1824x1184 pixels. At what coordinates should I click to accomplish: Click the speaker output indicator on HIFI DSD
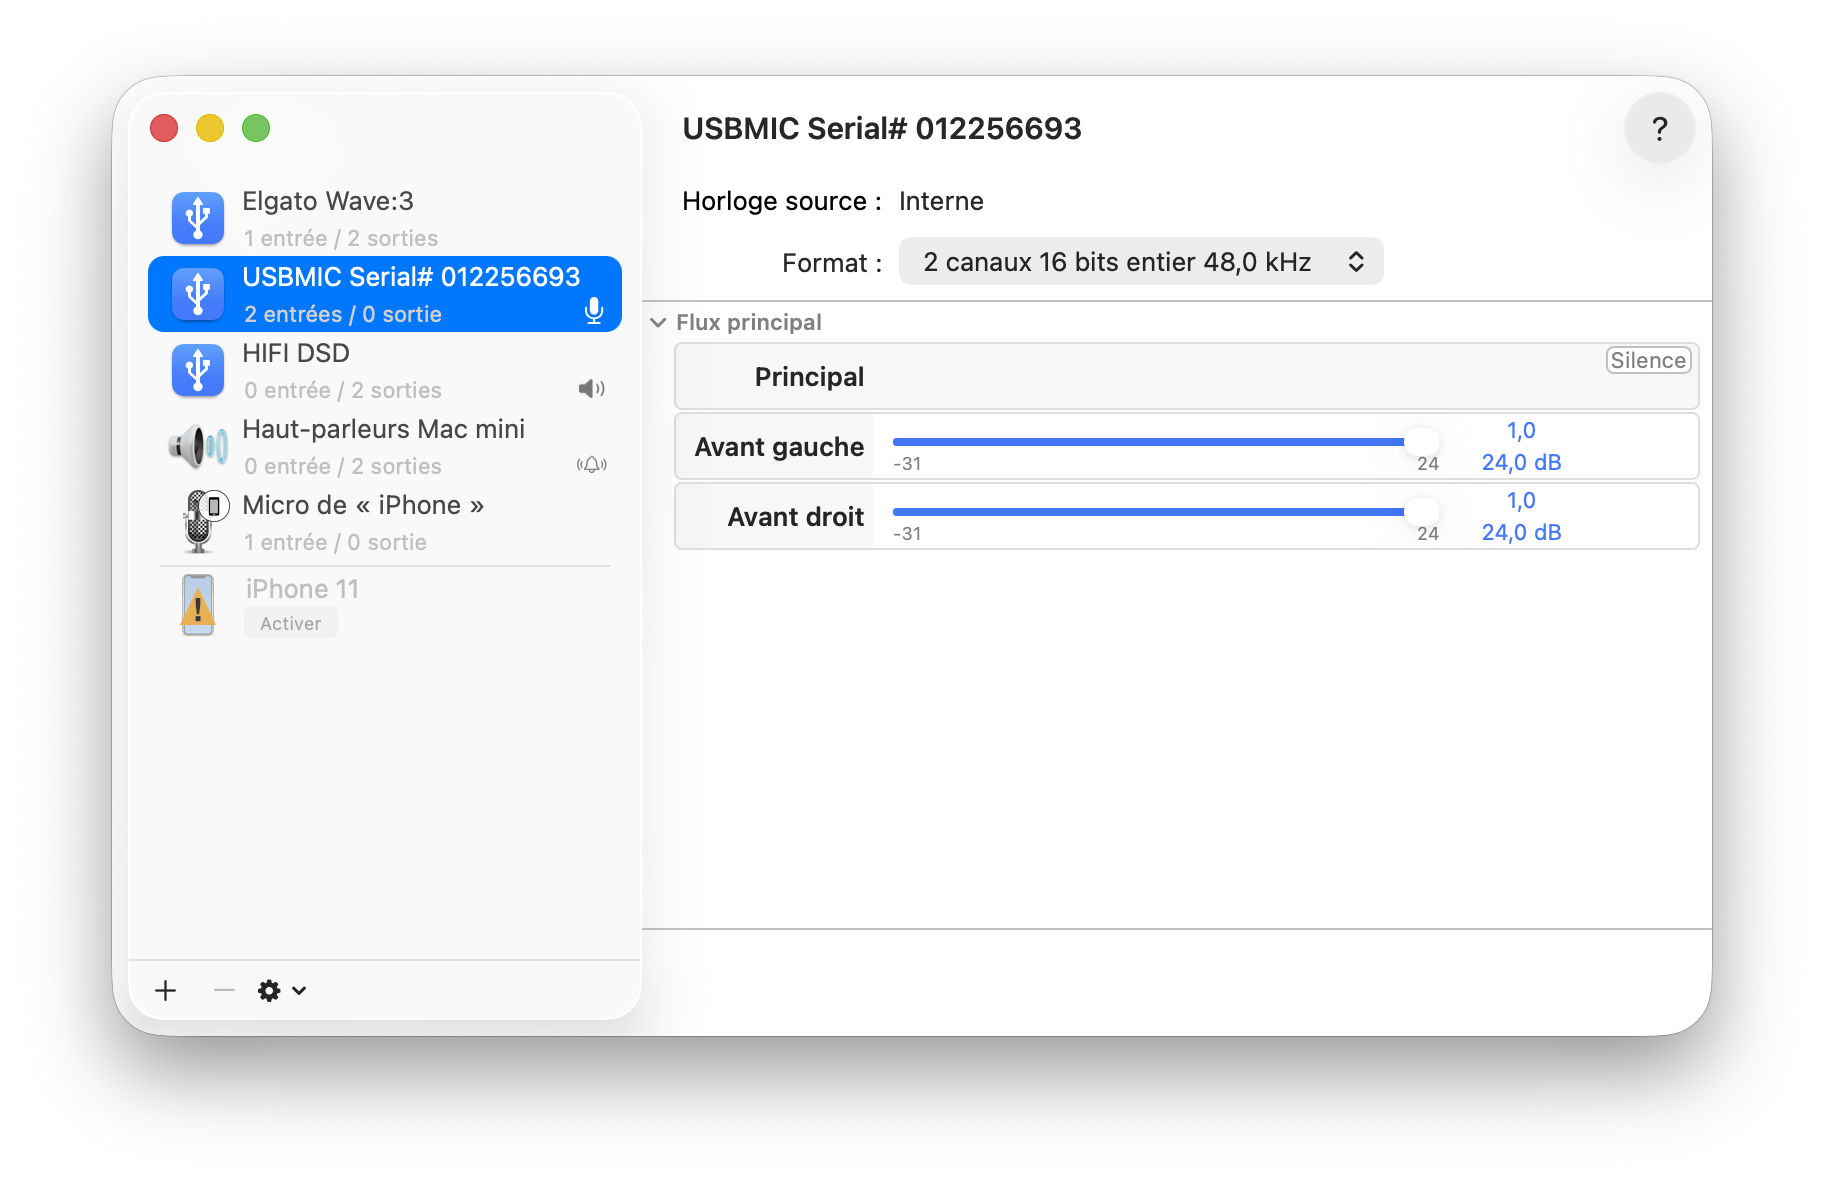pyautogui.click(x=591, y=389)
